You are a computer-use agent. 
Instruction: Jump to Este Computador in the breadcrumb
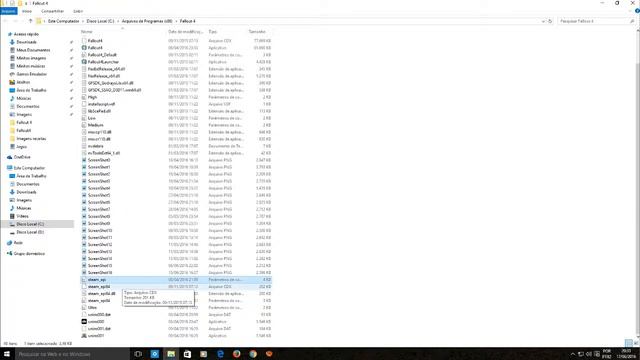[64, 21]
